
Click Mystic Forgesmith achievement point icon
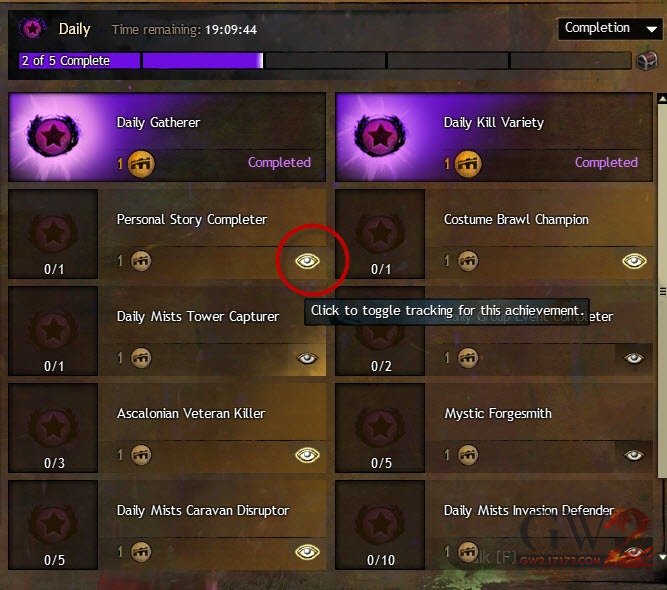click(468, 455)
